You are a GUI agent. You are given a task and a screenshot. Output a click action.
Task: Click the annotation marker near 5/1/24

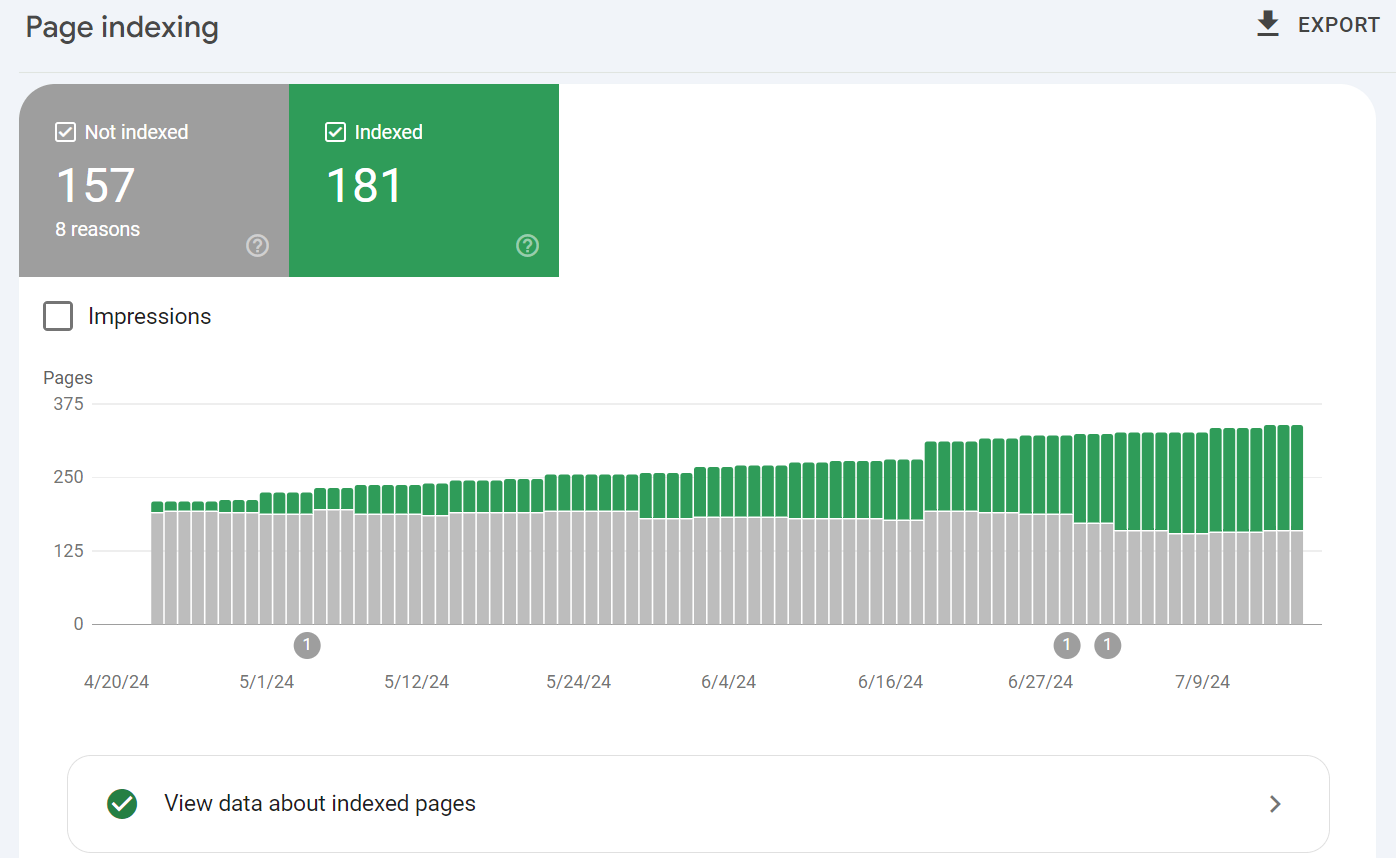click(307, 645)
